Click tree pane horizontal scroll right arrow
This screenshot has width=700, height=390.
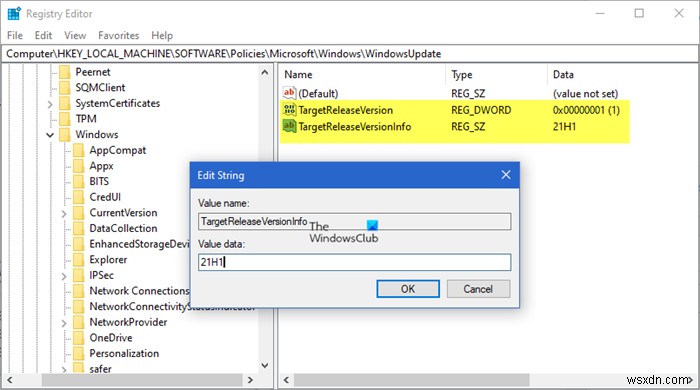click(250, 380)
